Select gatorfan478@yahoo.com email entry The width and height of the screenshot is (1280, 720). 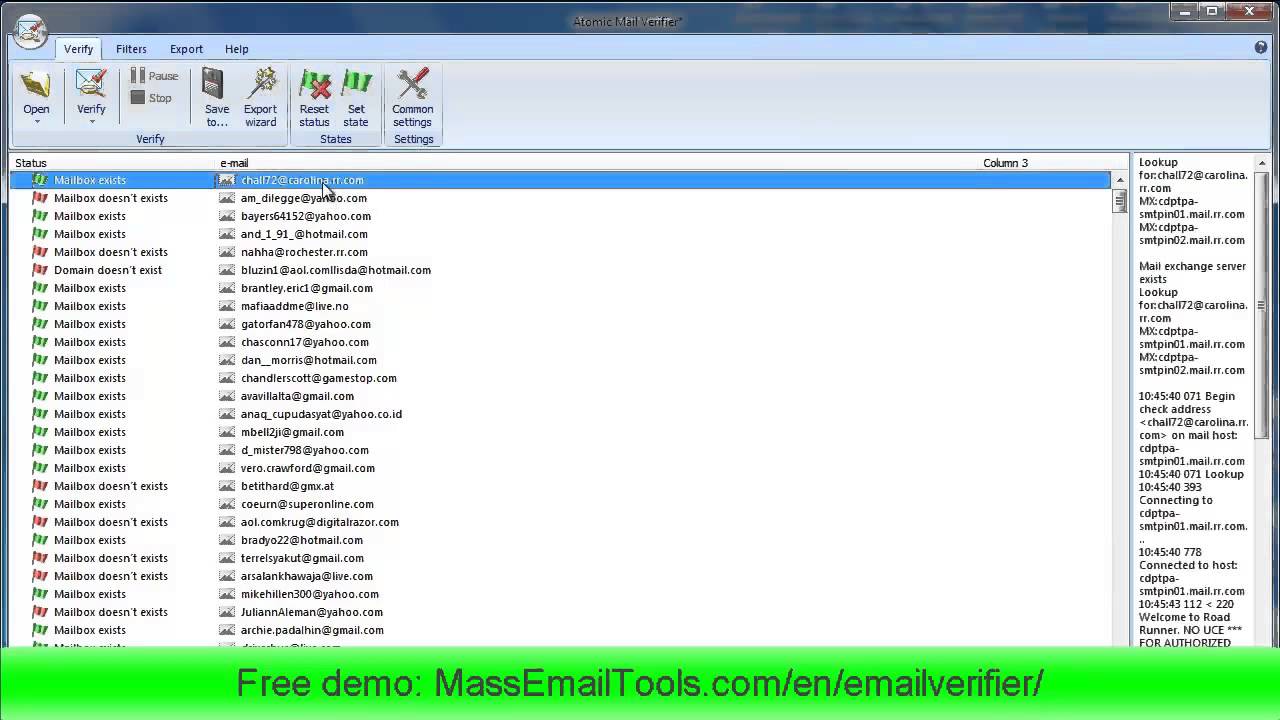click(x=305, y=324)
